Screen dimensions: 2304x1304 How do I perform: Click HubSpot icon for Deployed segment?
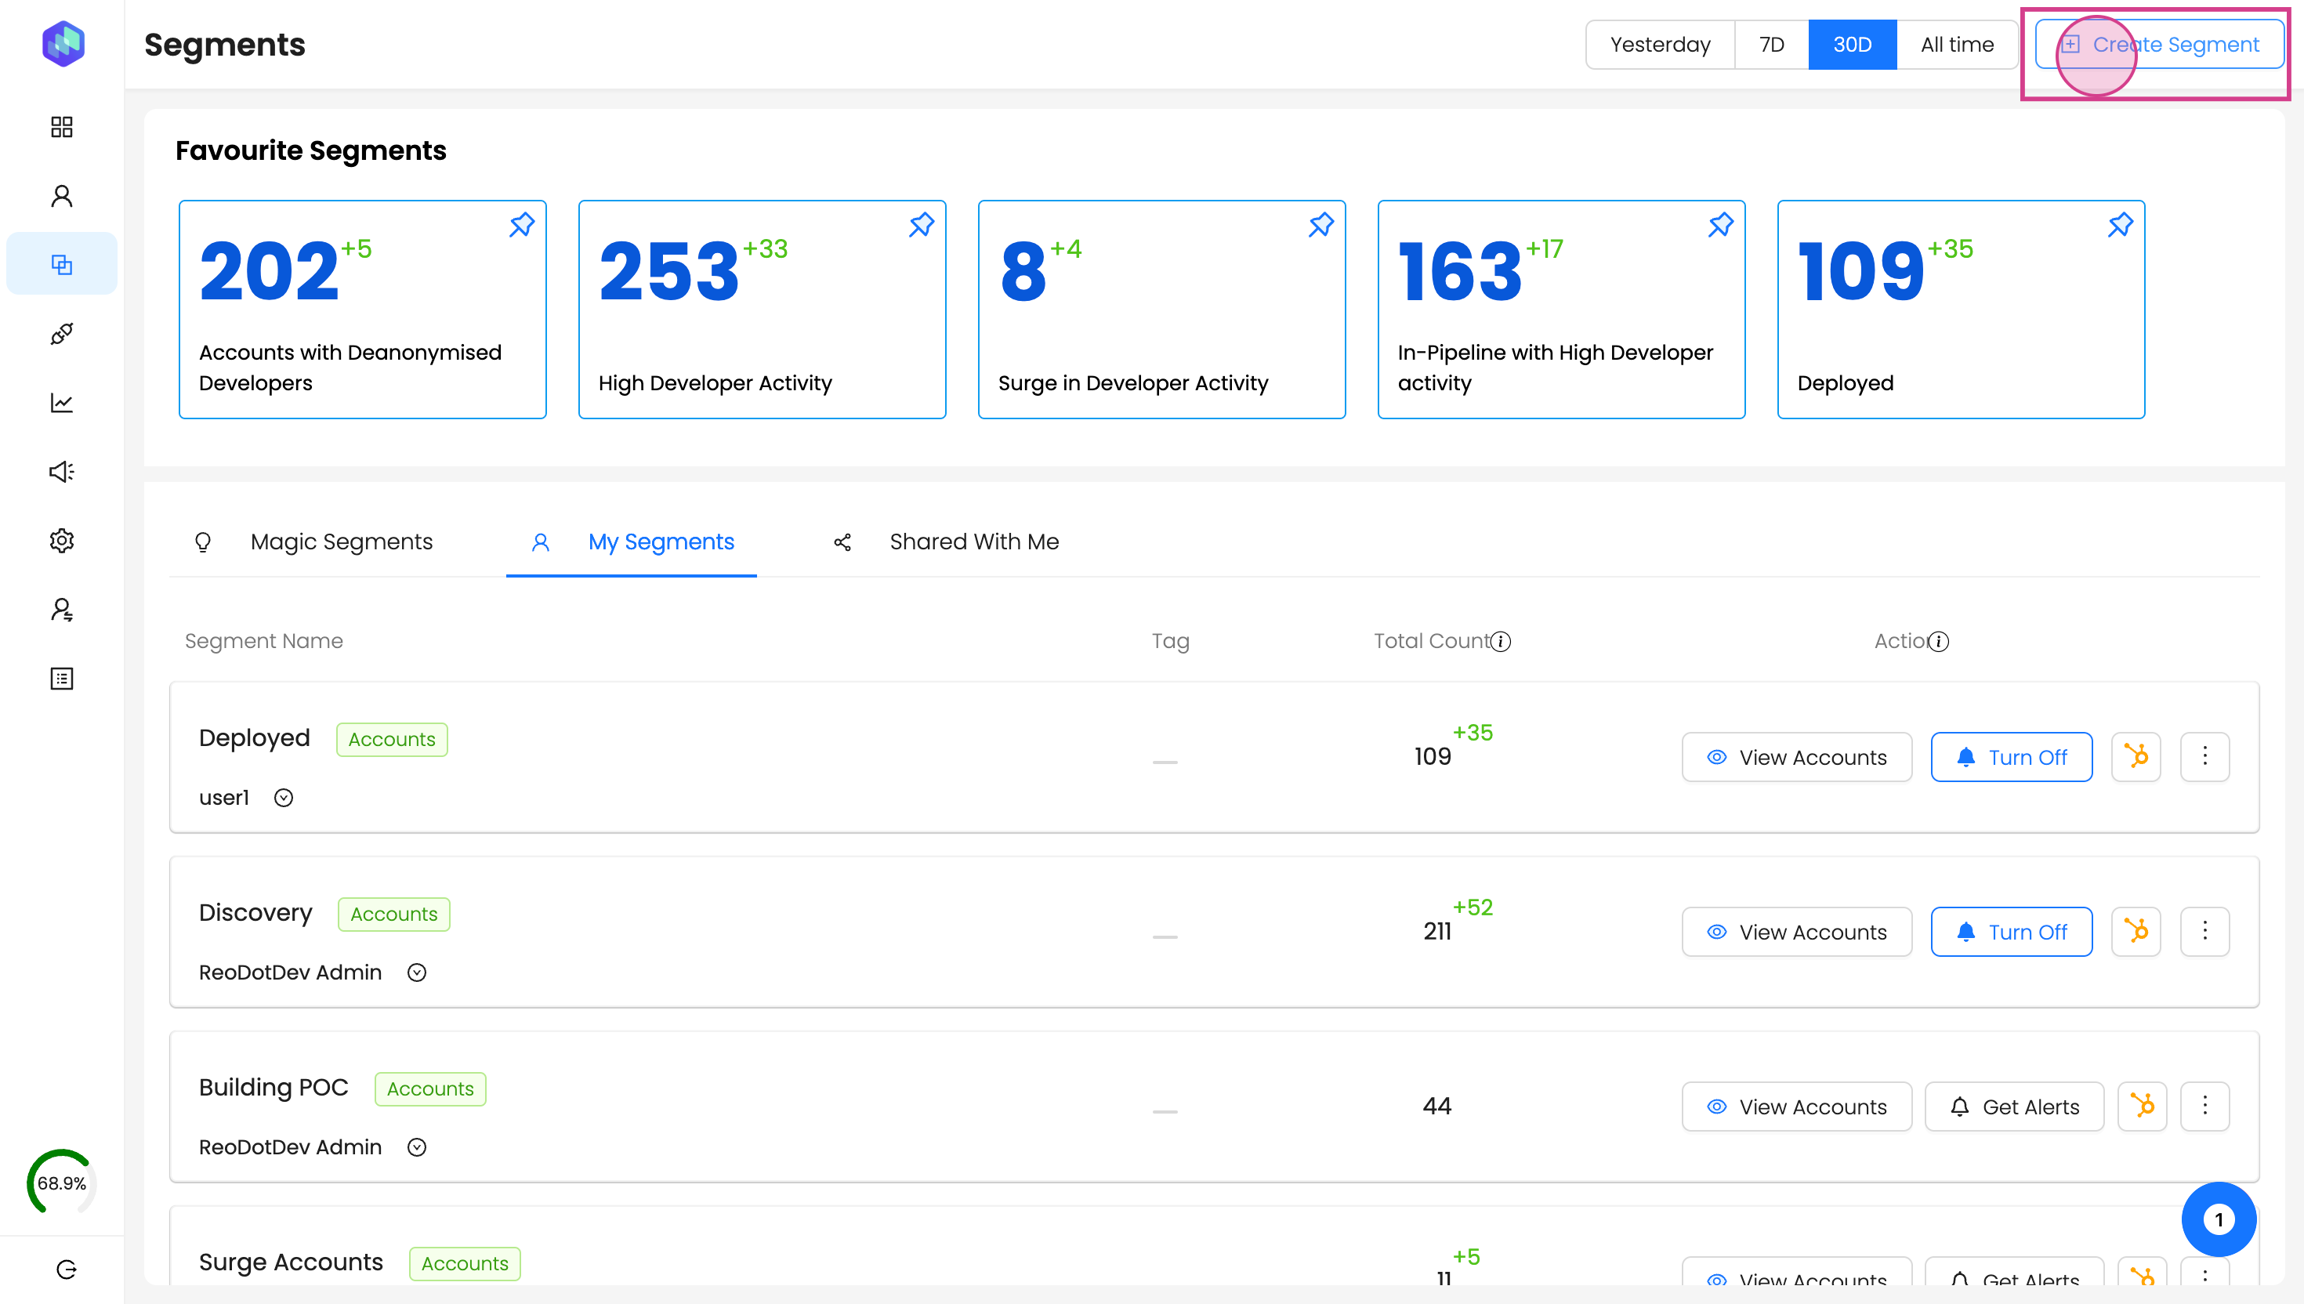(2136, 757)
